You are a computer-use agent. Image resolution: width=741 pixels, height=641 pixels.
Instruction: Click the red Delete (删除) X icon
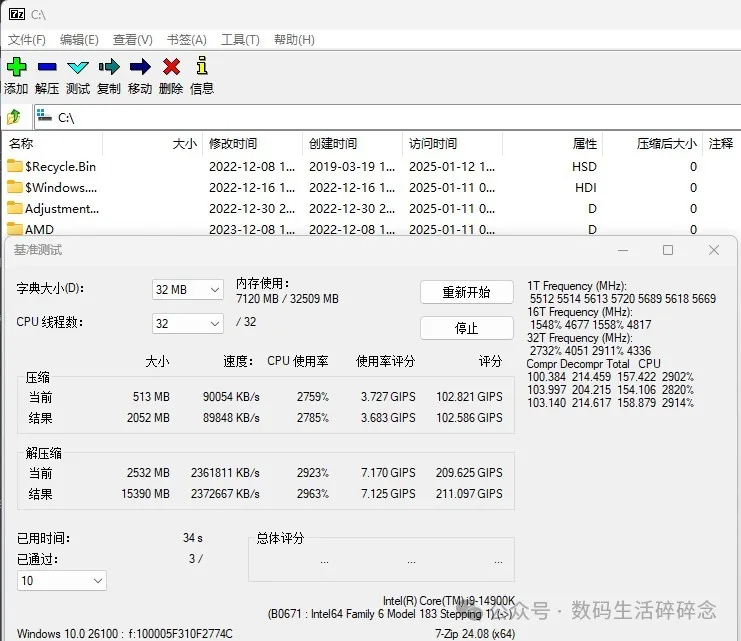coord(171,67)
